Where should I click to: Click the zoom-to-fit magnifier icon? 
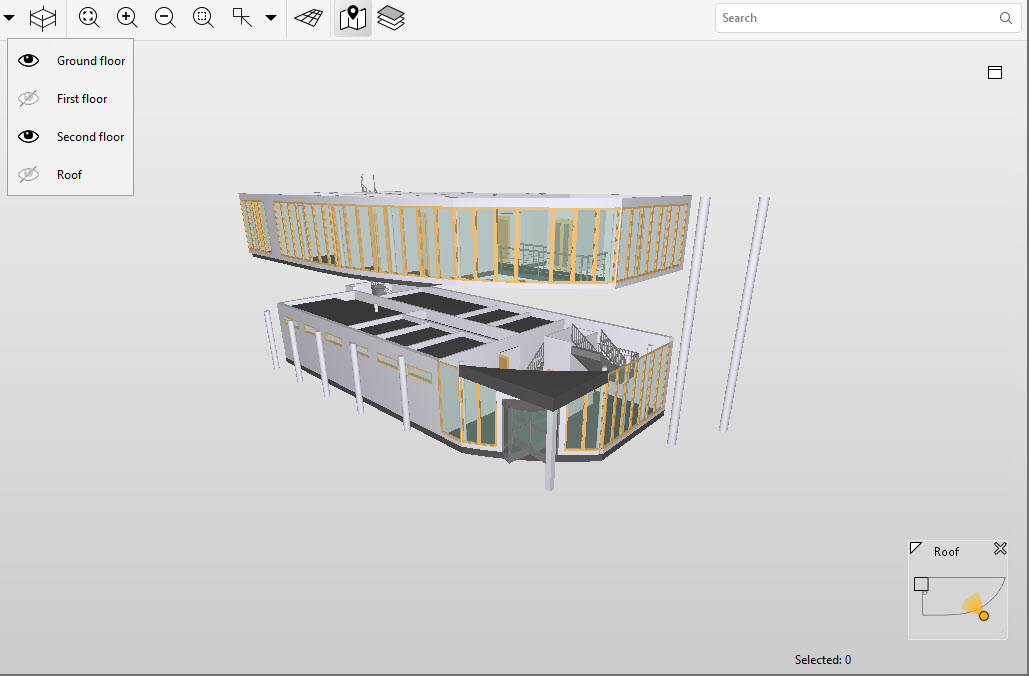pyautogui.click(x=89, y=17)
